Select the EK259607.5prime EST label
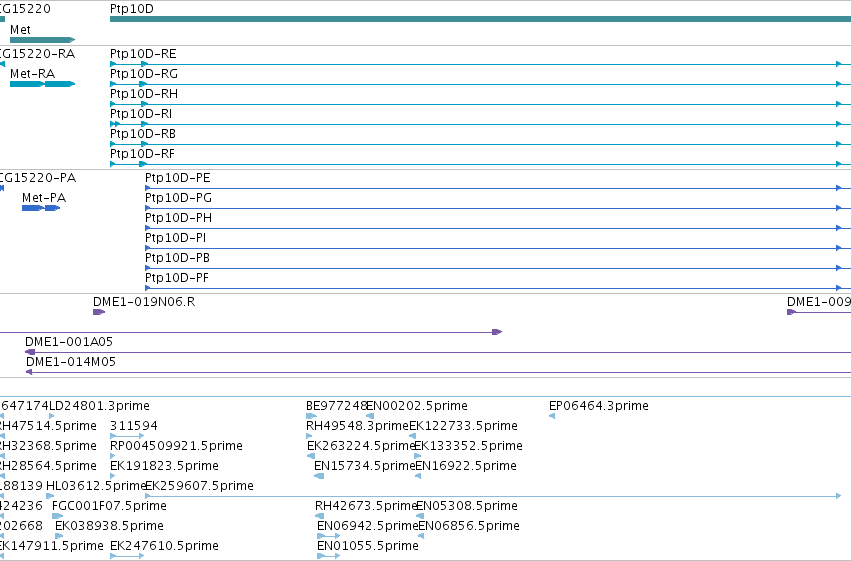Image resolution: width=851 pixels, height=561 pixels. 199,487
